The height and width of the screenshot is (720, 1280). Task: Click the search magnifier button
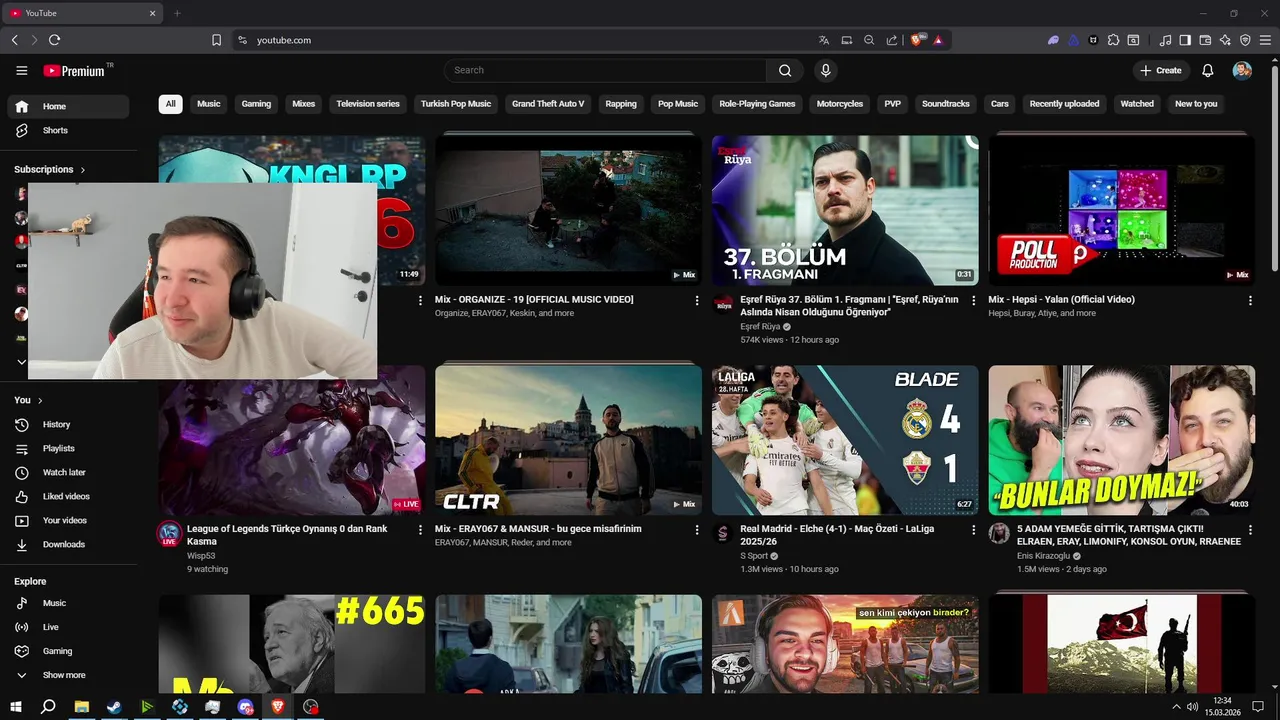click(x=785, y=70)
